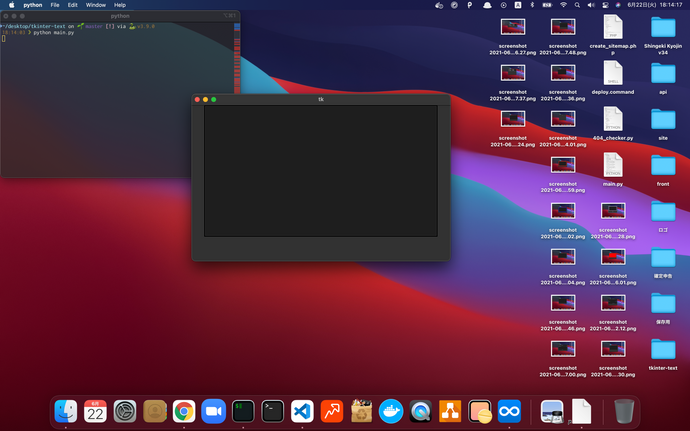Viewport: 690px width, 431px height.
Task: Click the green zoom button of tk window
Action: 214,99
